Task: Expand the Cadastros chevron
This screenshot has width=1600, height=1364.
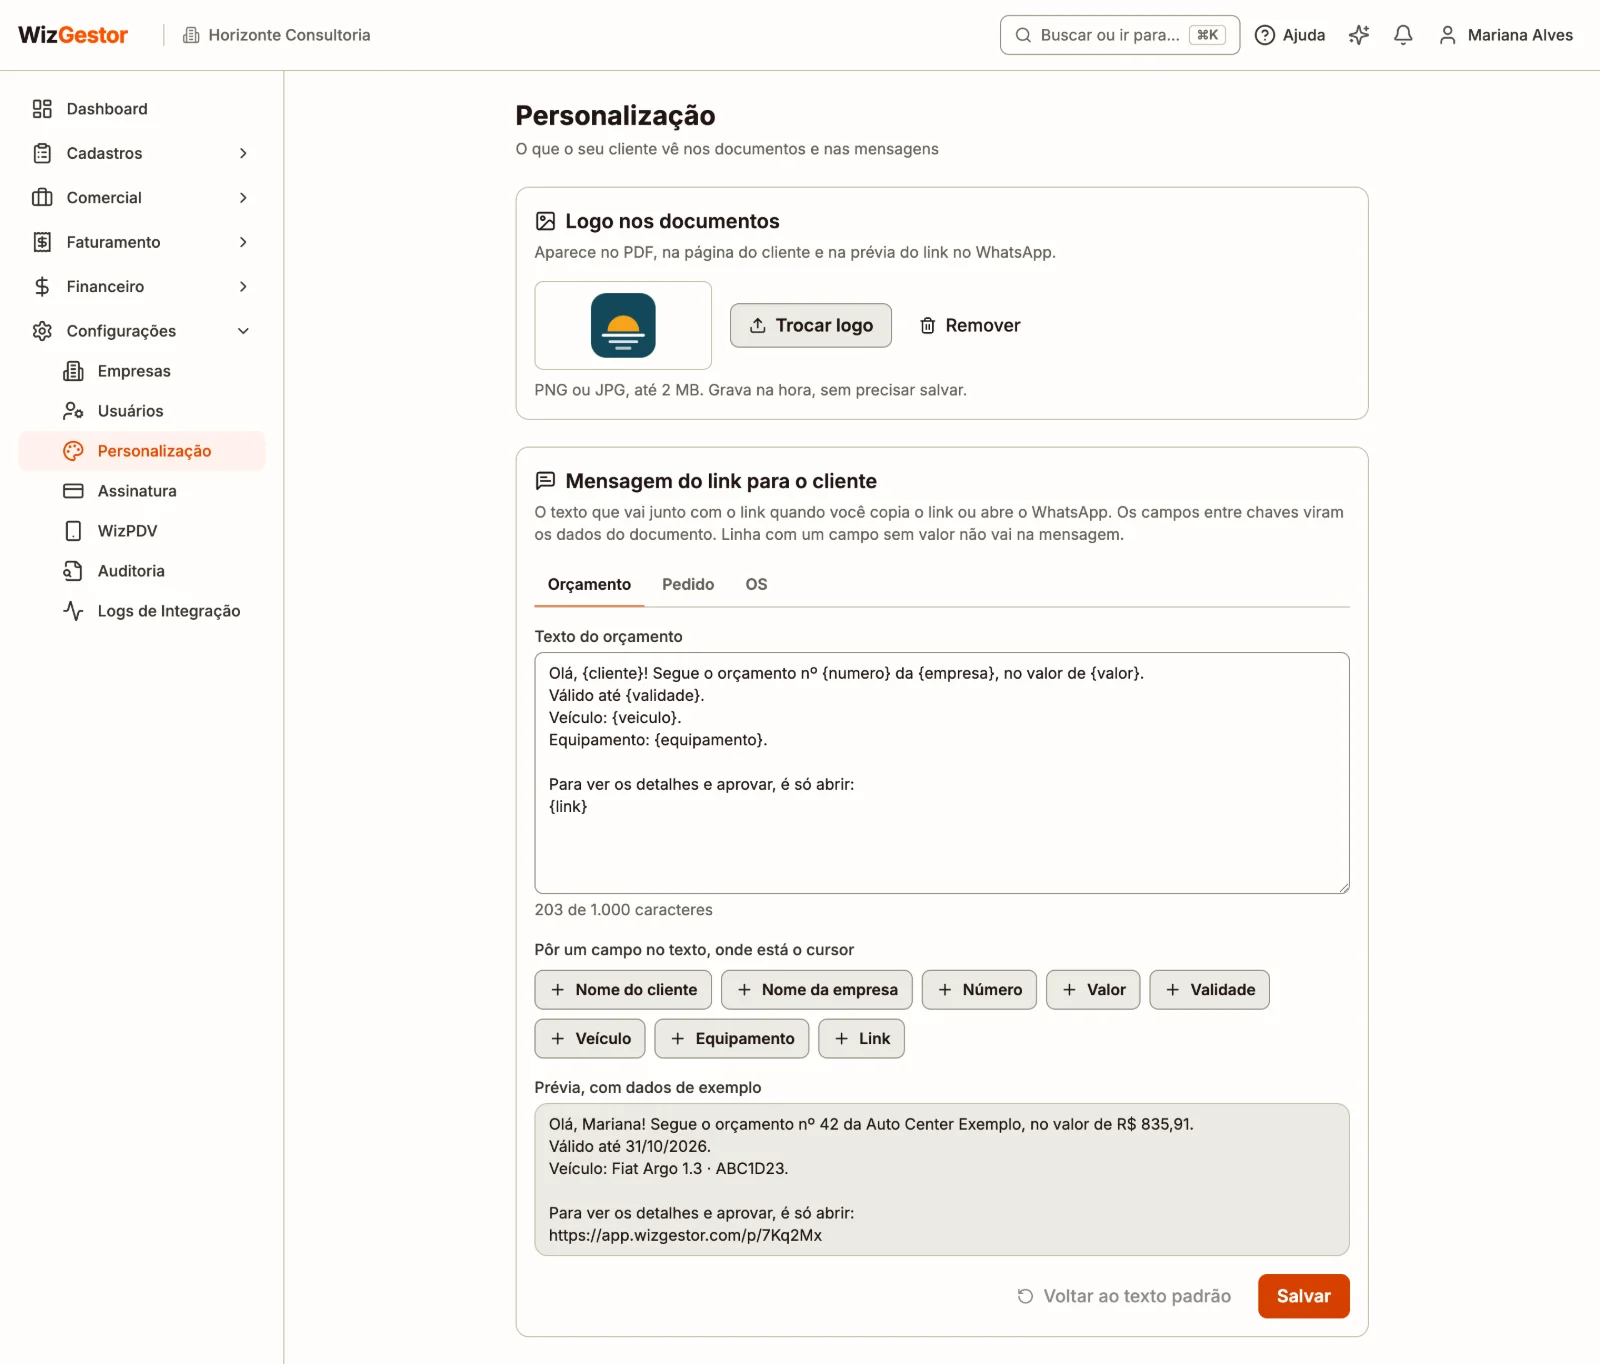Action: coord(243,153)
